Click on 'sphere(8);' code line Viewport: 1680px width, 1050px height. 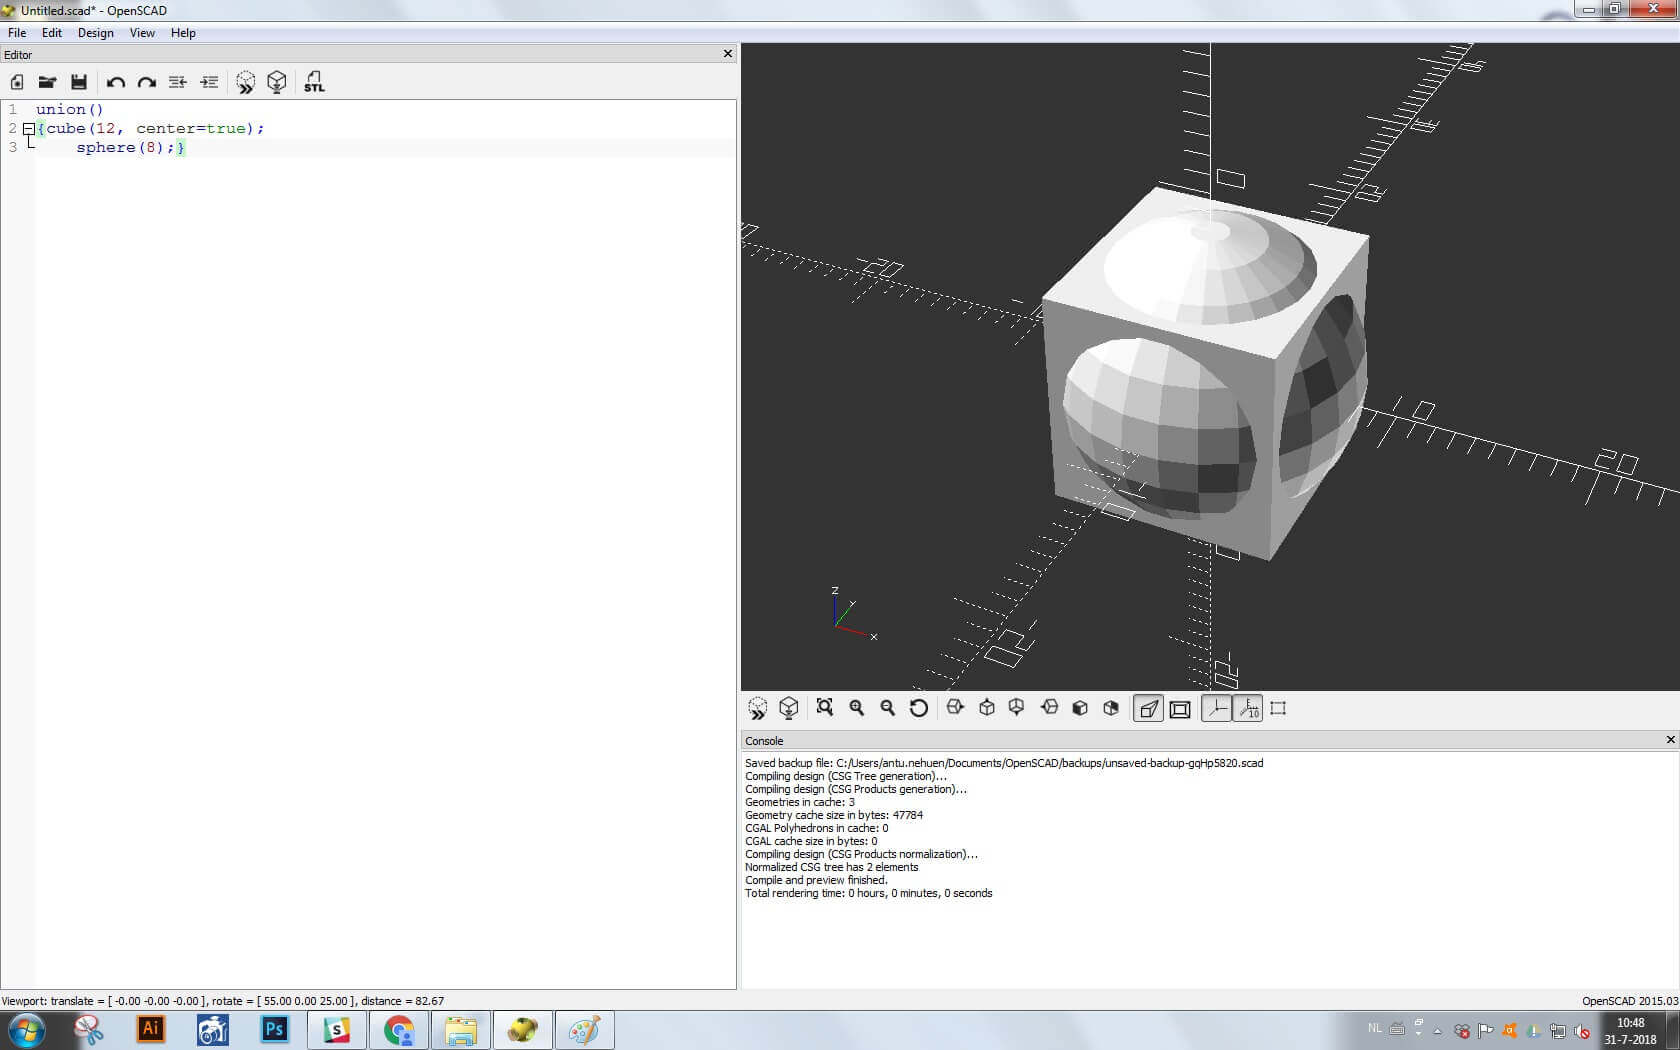pyautogui.click(x=126, y=148)
